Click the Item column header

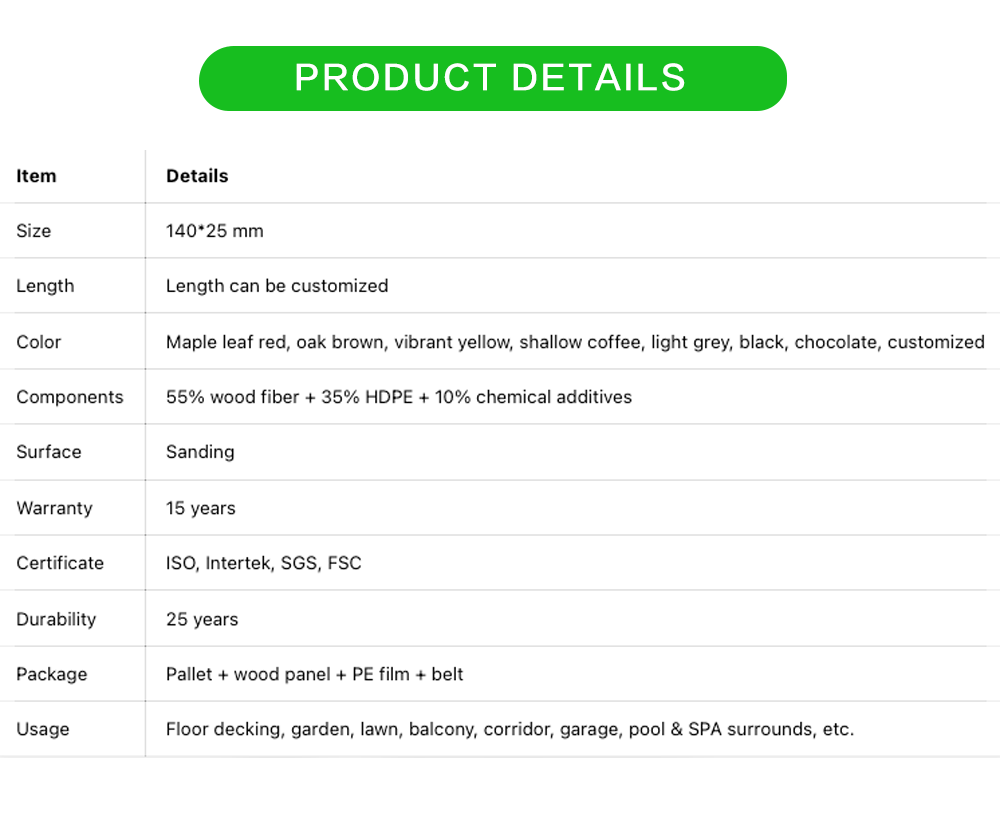[x=36, y=176]
